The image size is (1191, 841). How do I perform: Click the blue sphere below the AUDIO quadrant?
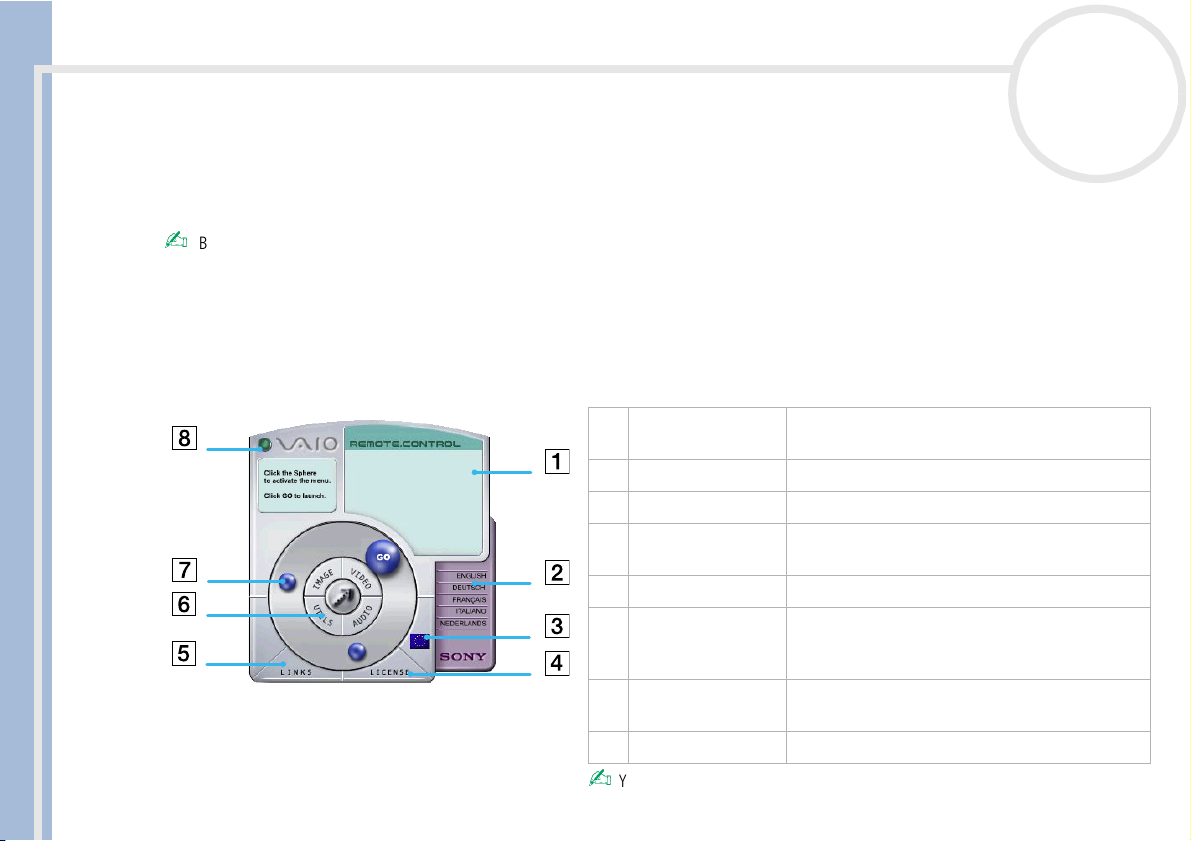tap(357, 652)
